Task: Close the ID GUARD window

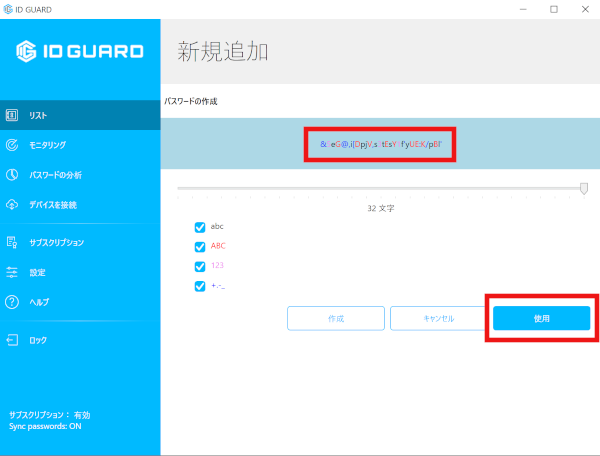Action: coord(585,9)
